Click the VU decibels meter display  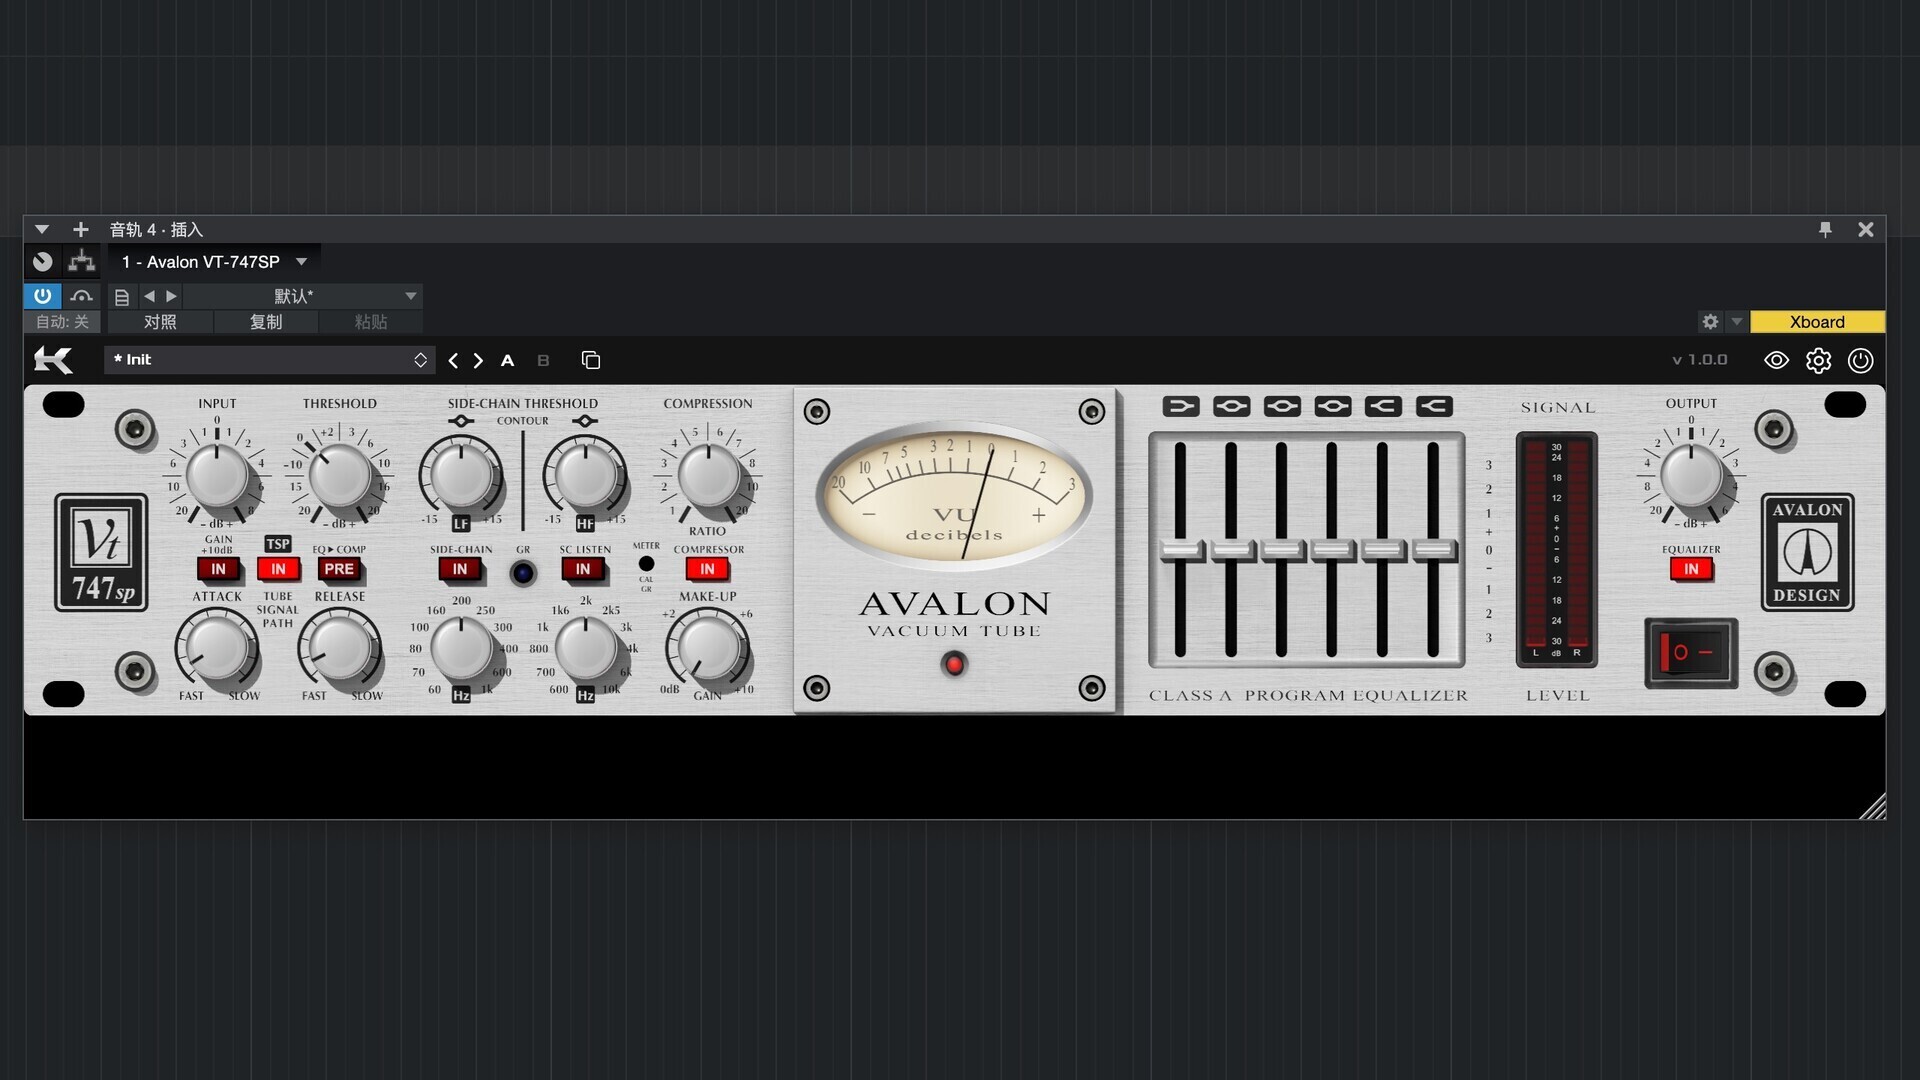pos(954,495)
